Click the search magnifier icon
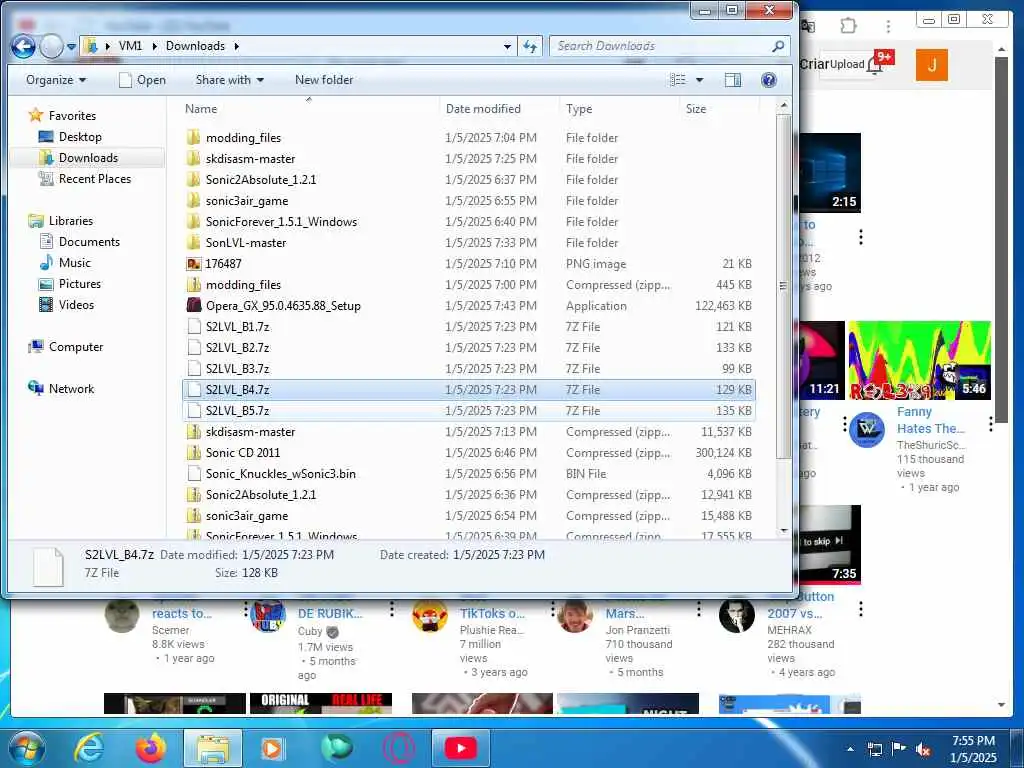The image size is (1024, 768). point(778,46)
